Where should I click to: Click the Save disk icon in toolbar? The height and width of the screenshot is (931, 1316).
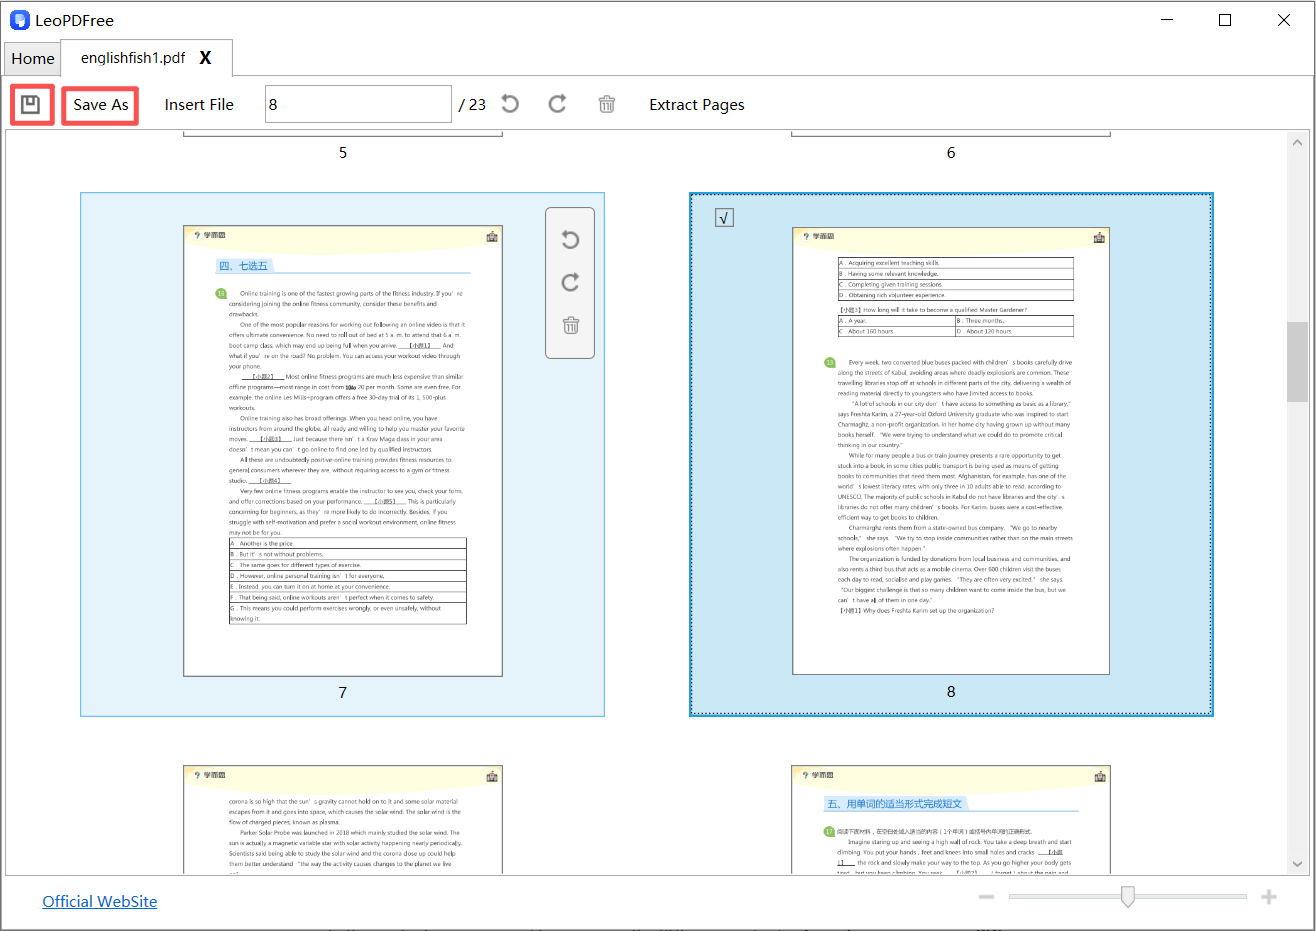pos(31,105)
